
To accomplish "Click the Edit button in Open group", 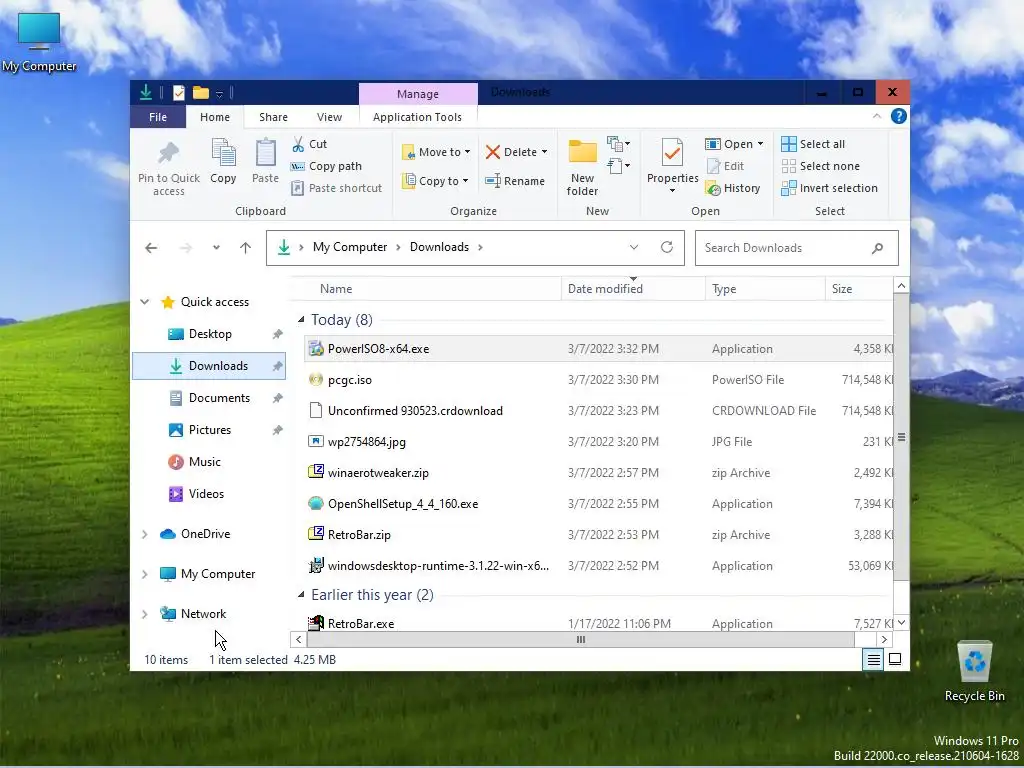I will click(726, 167).
